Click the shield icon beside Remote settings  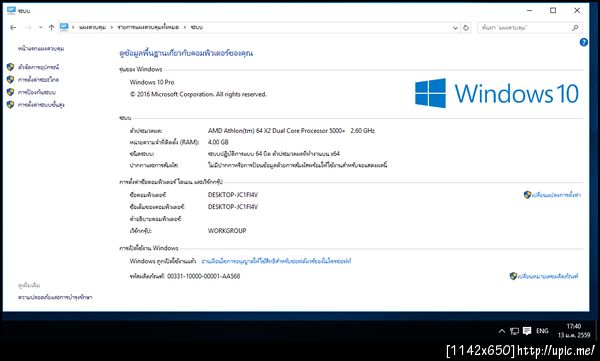(x=10, y=80)
